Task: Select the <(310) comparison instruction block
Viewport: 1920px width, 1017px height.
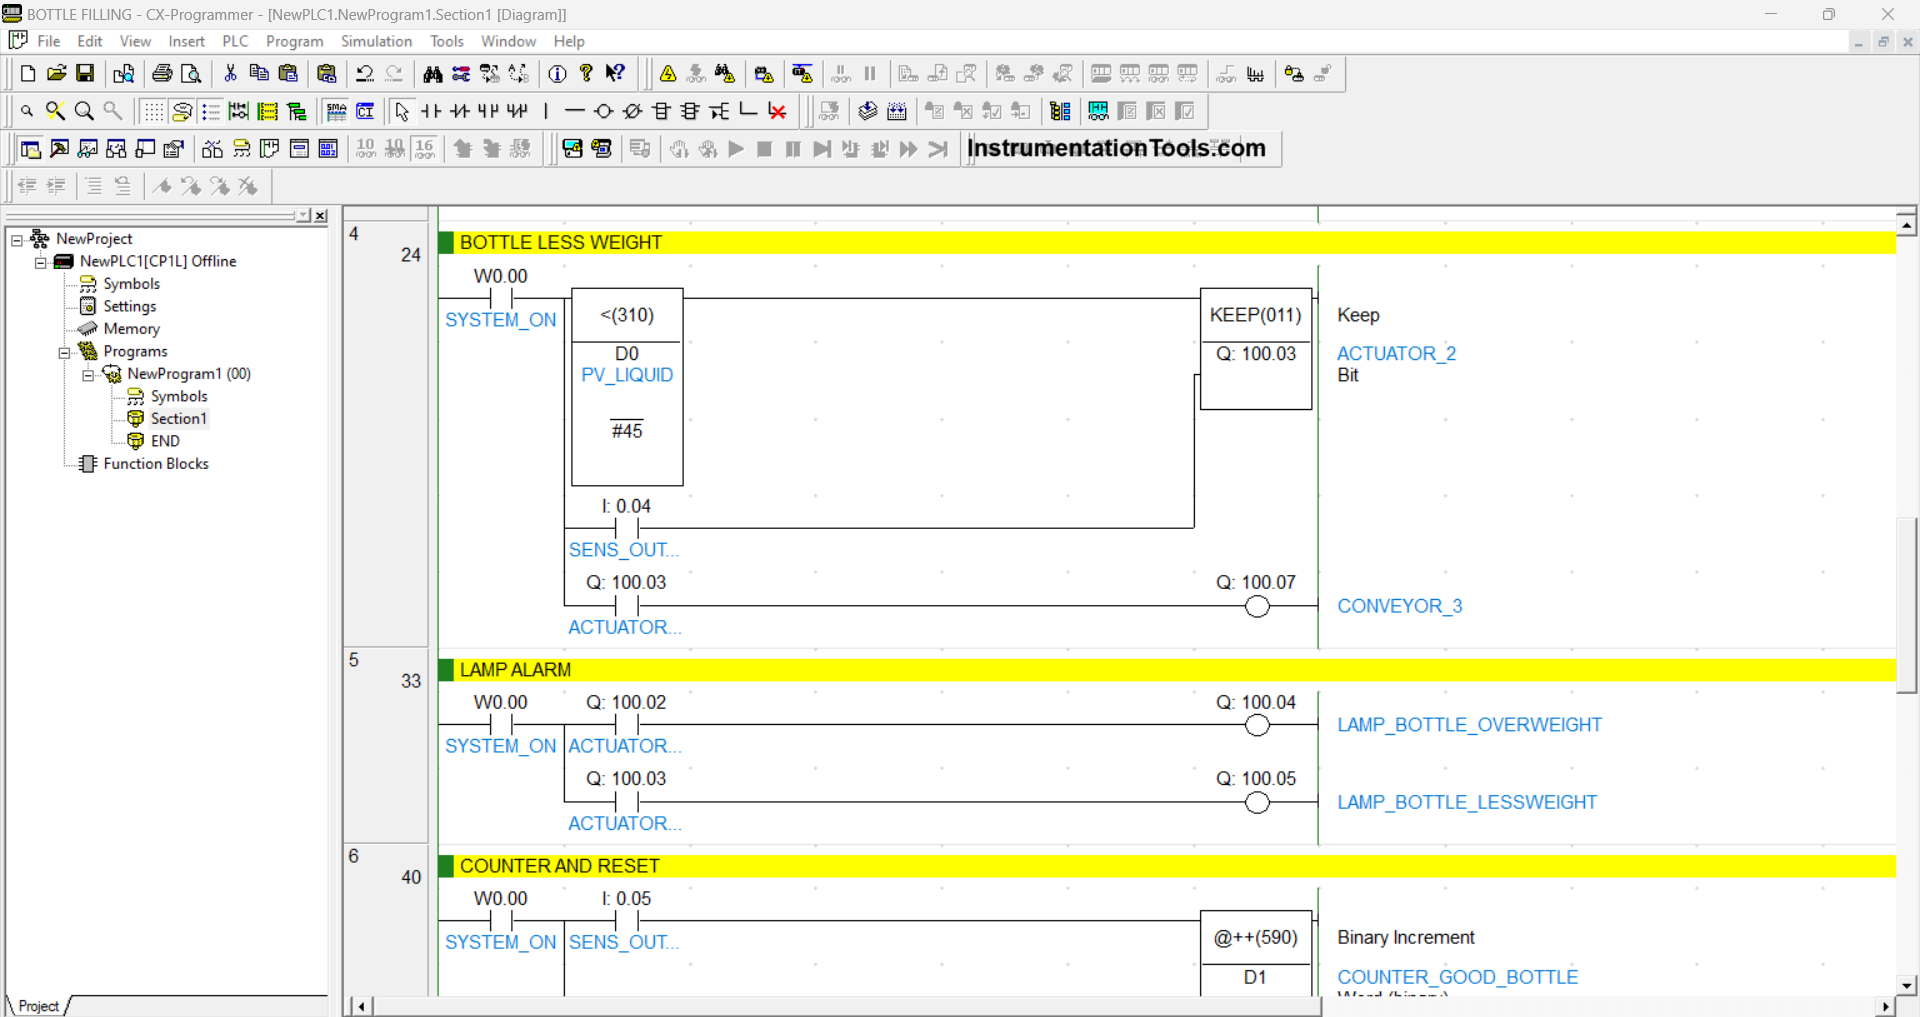Action: (x=627, y=387)
